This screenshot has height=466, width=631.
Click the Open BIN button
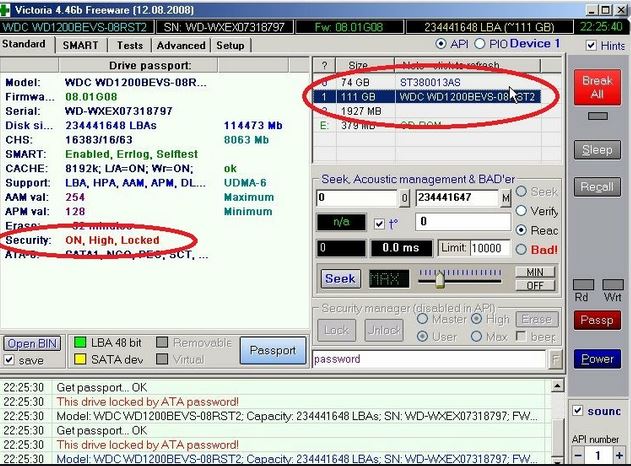(32, 344)
